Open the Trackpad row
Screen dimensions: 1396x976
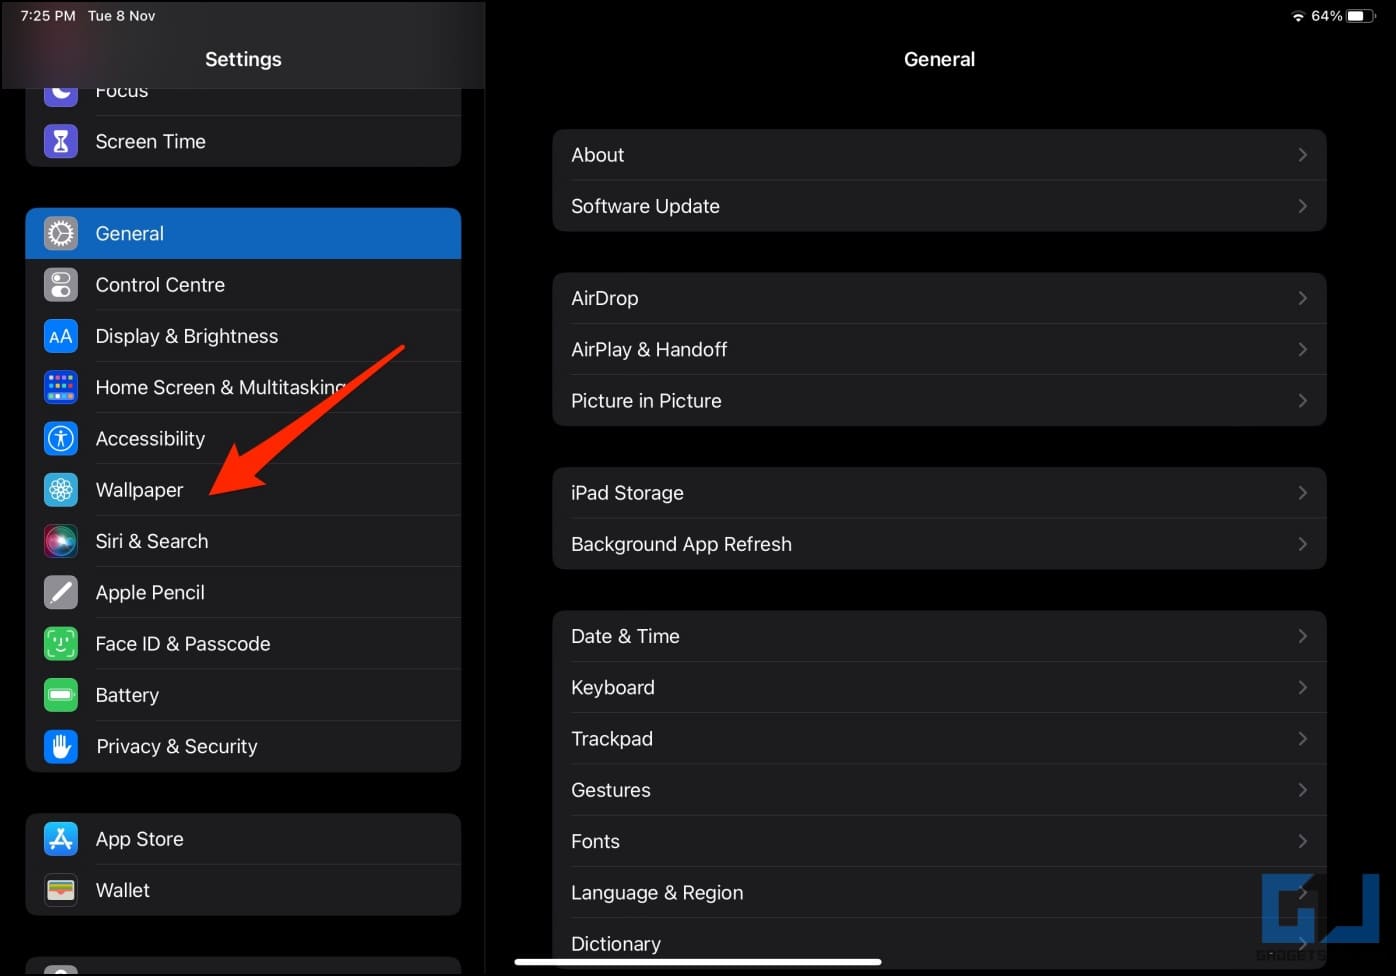pyautogui.click(x=939, y=739)
